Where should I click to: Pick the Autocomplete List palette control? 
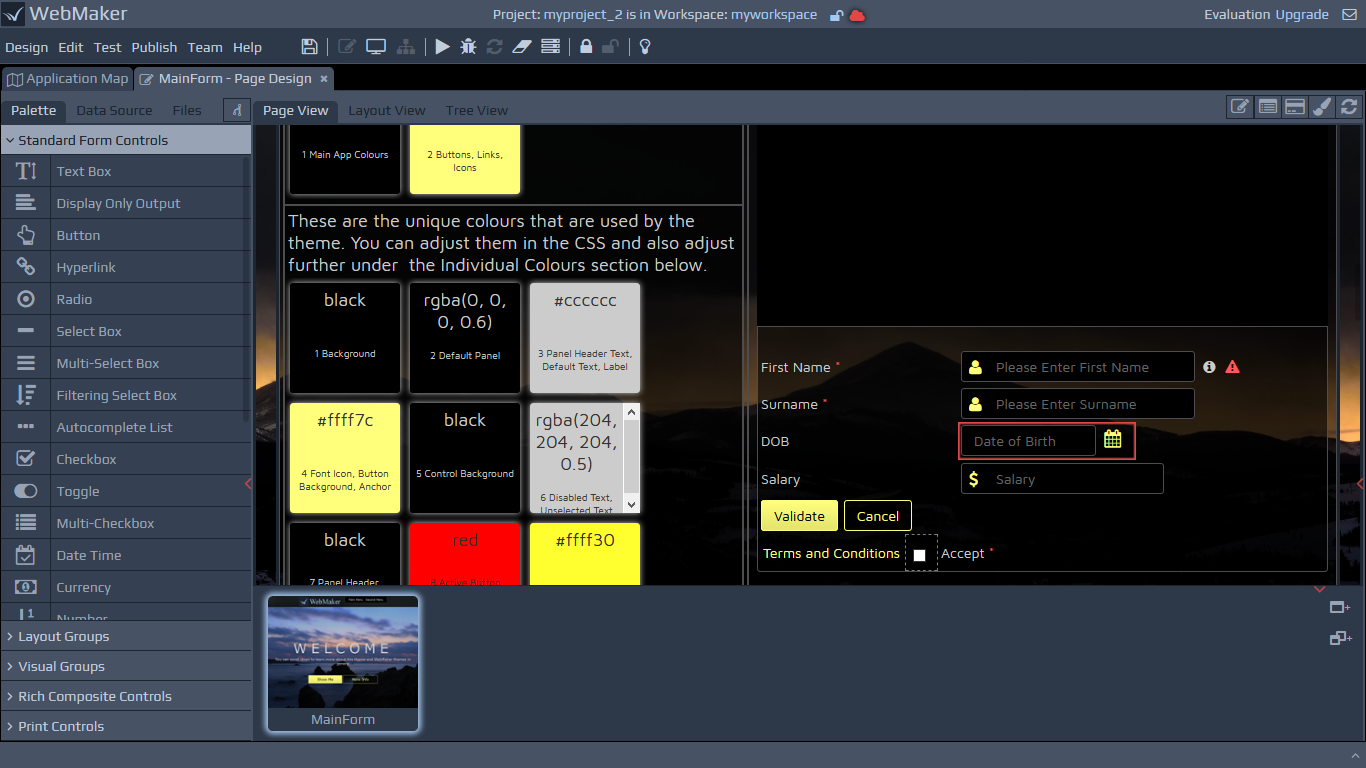click(x=126, y=427)
